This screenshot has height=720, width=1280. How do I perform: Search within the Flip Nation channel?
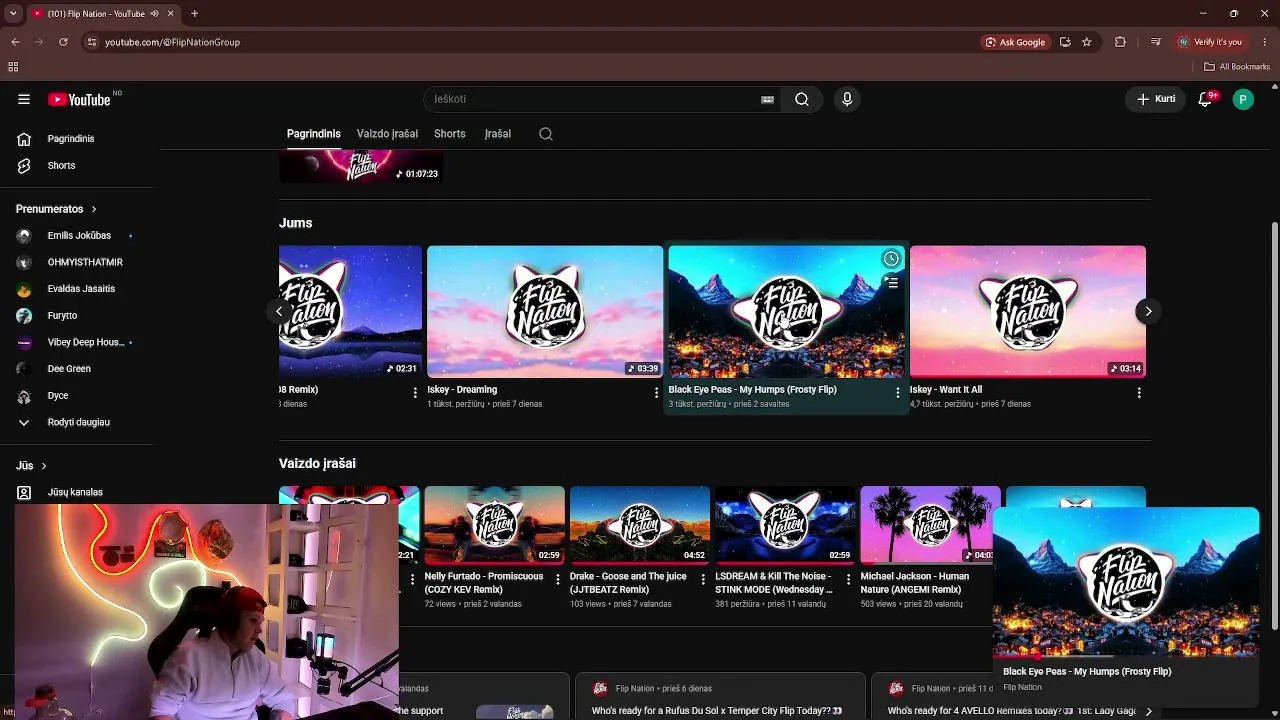point(546,134)
